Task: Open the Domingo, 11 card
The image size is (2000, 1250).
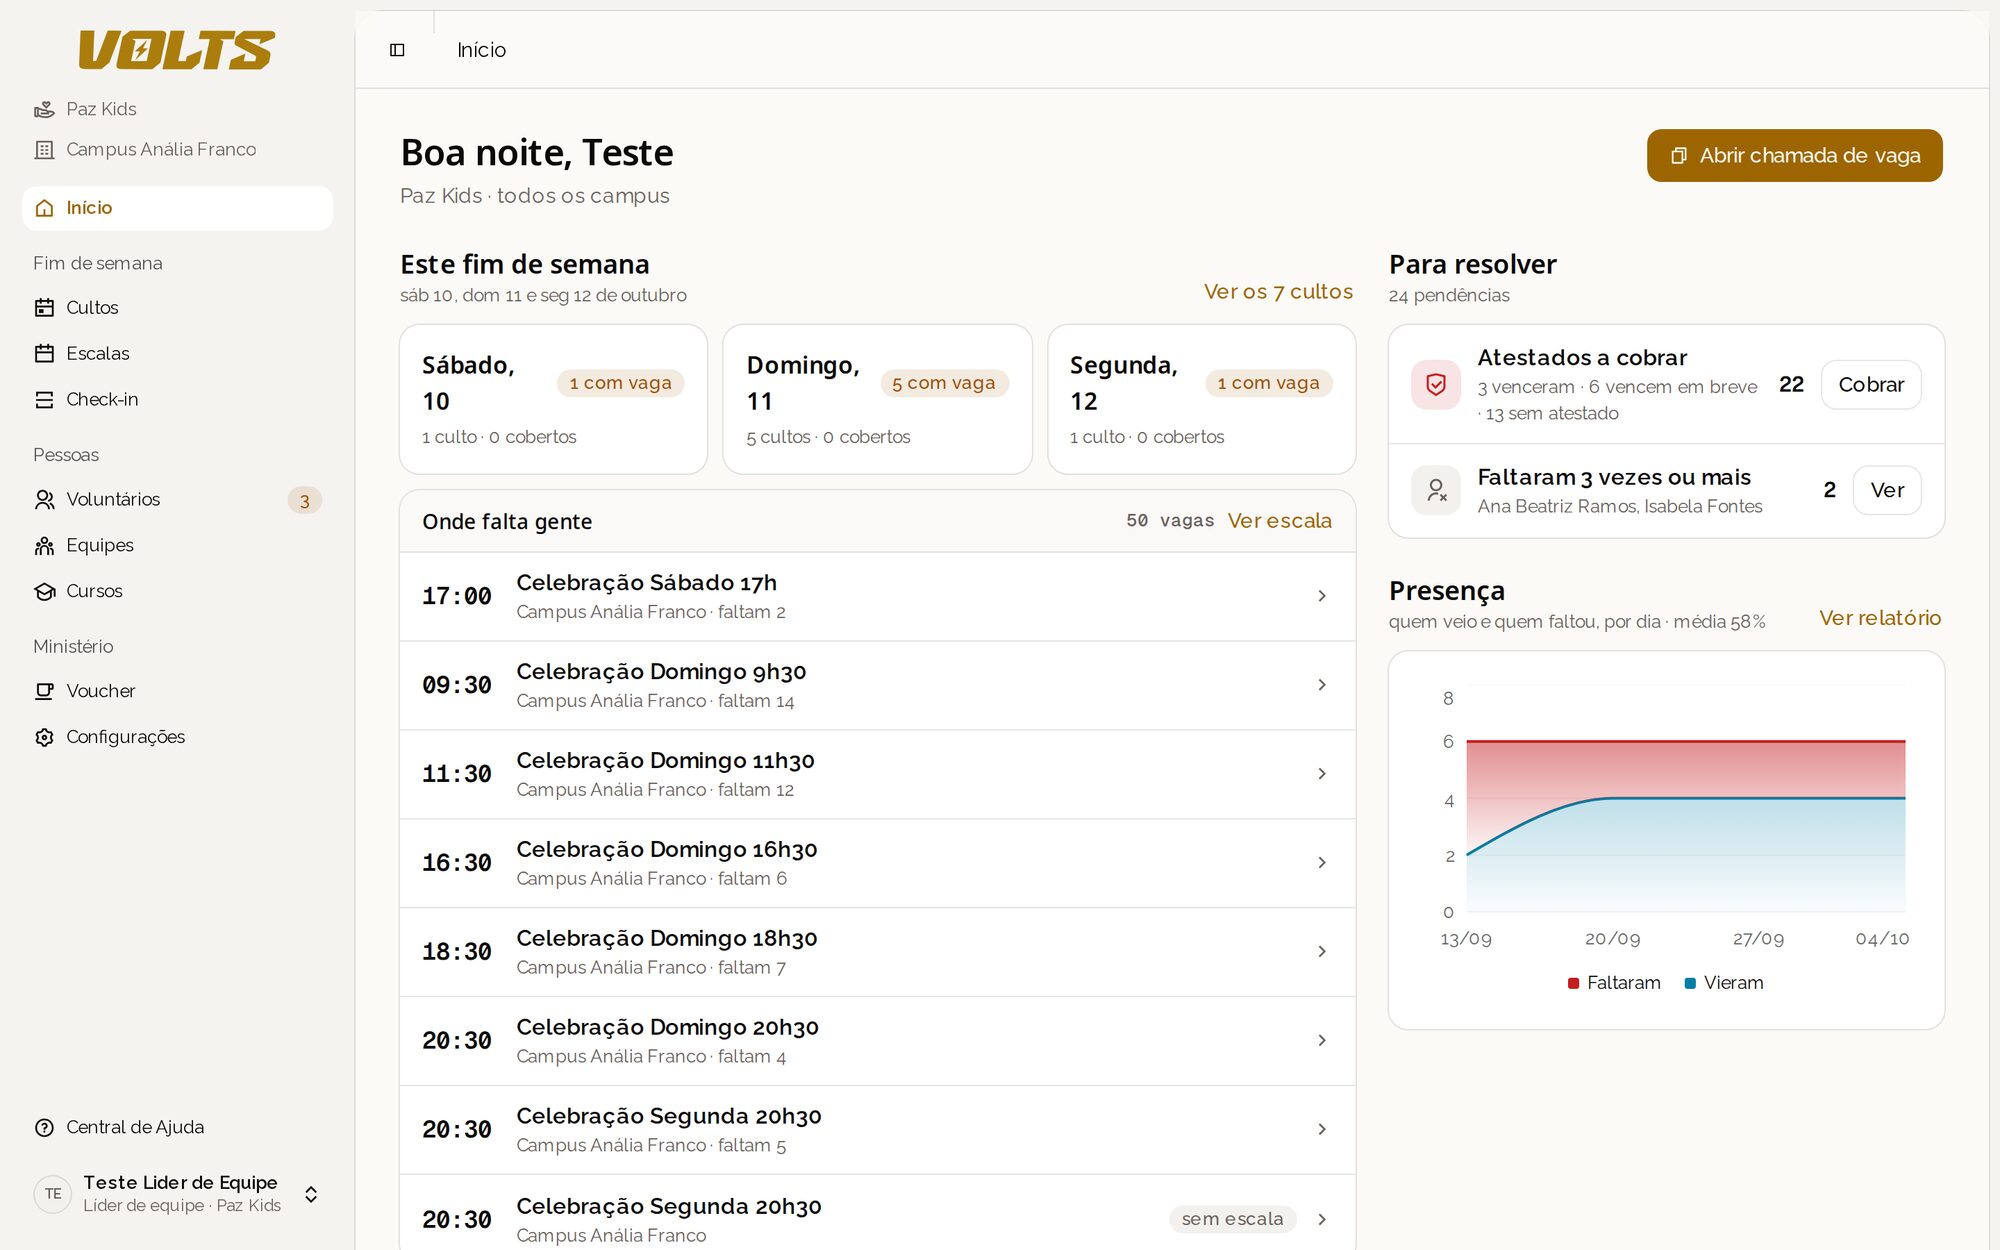Action: point(877,399)
